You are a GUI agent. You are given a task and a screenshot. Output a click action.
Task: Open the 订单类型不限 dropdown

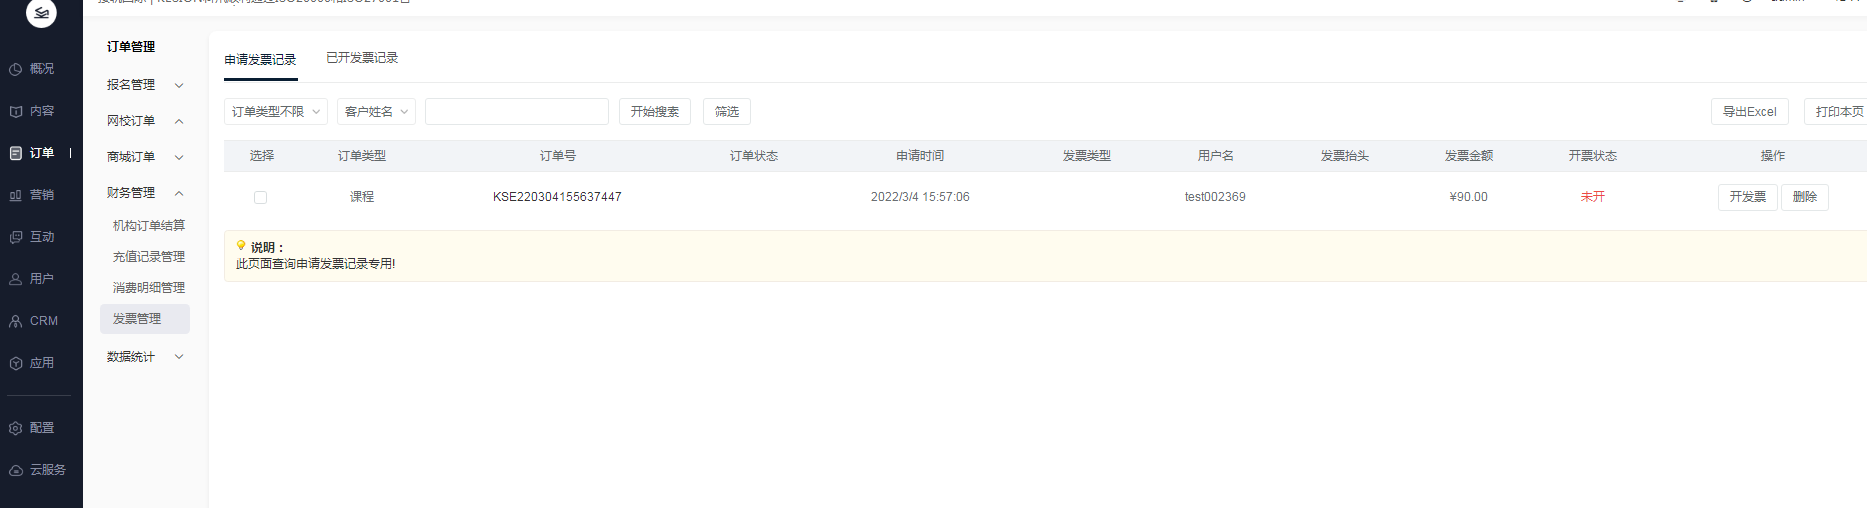(276, 111)
